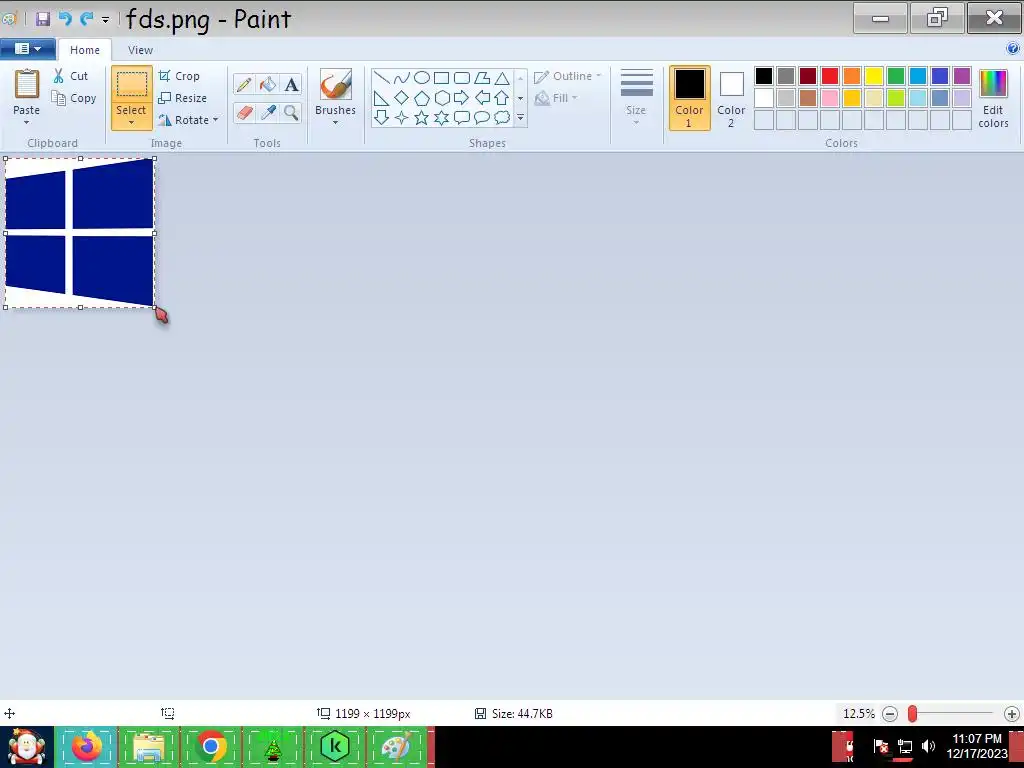Choose the Rounded rectangular callout shape
The image size is (1024, 768).
click(462, 118)
